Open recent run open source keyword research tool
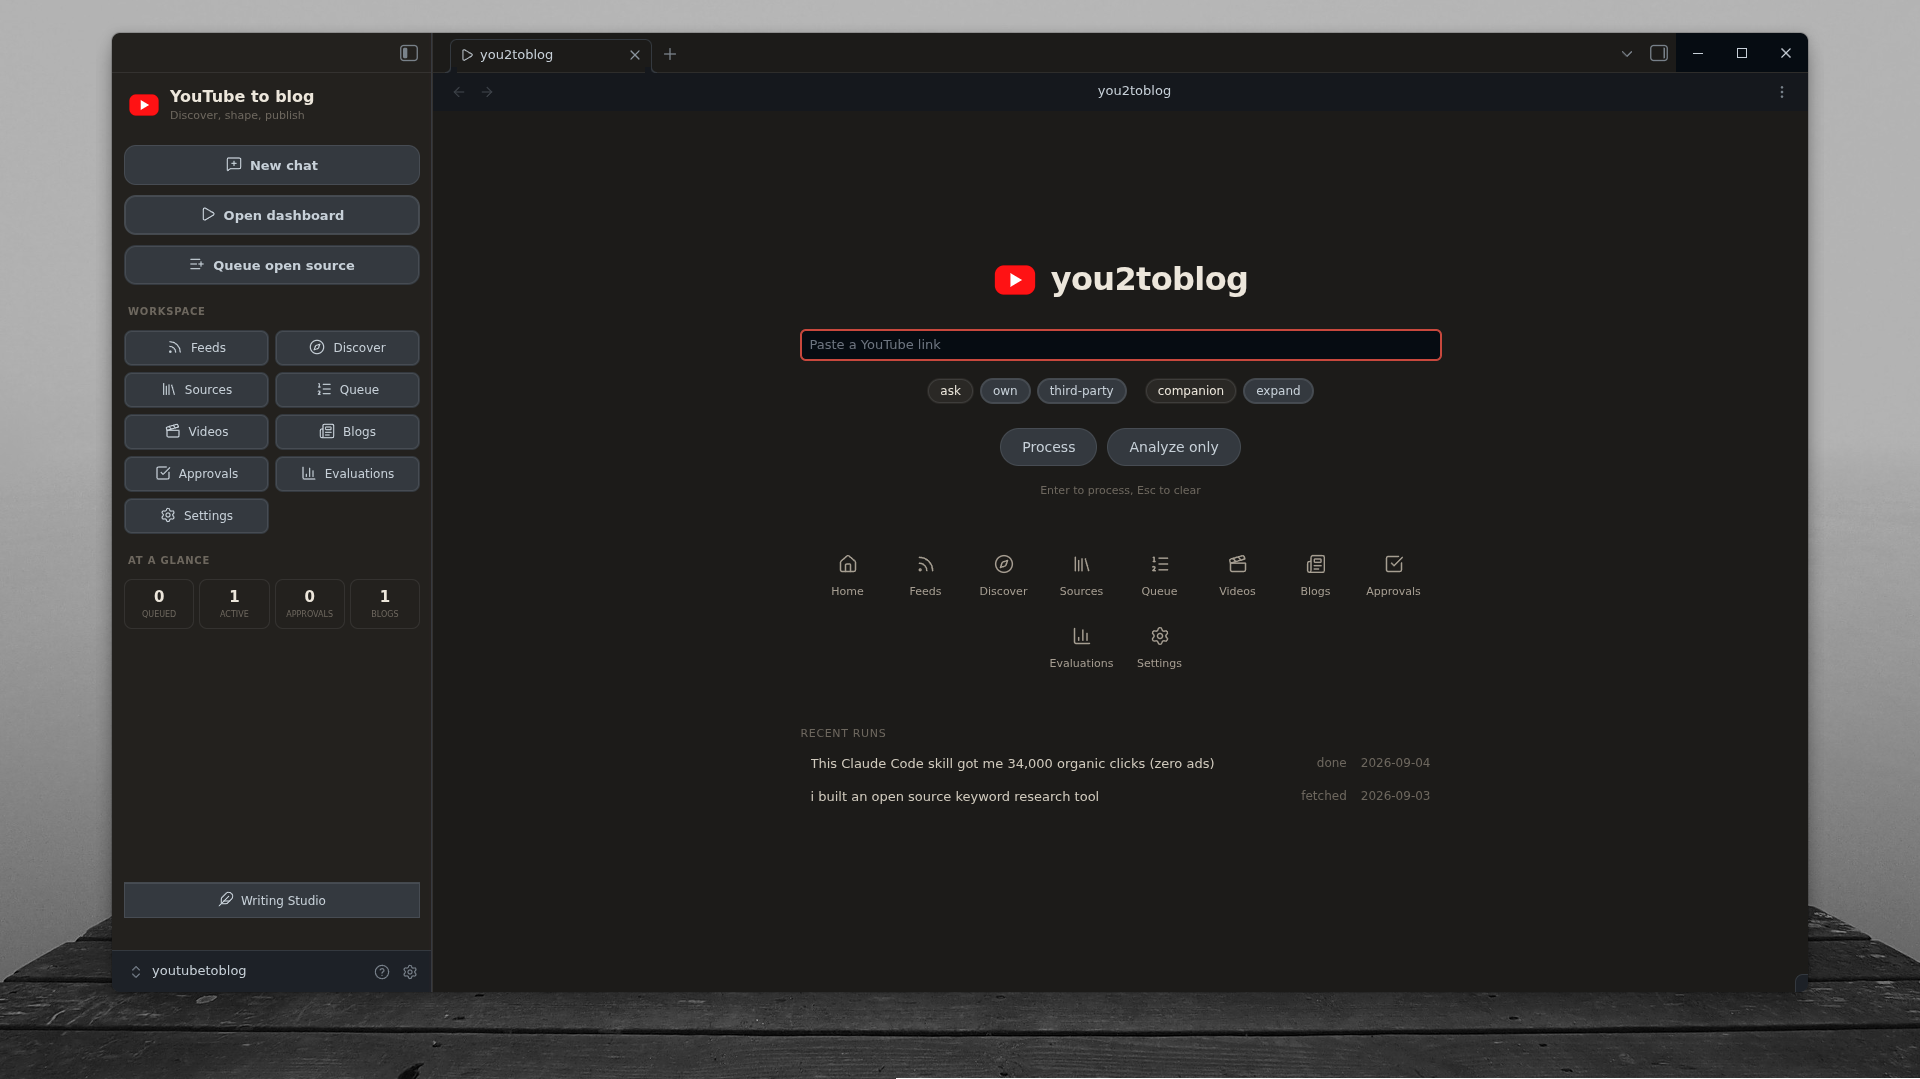The height and width of the screenshot is (1079, 1920). point(1120,796)
